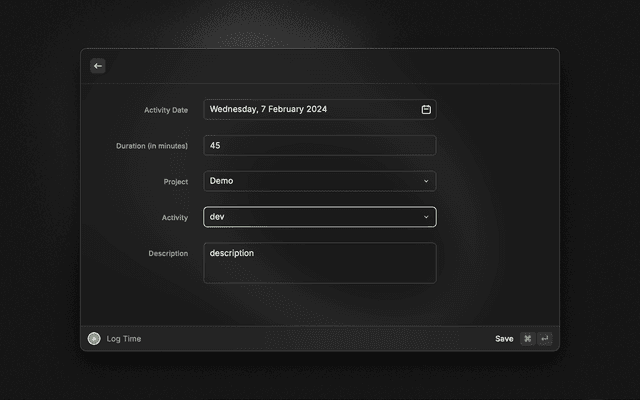Screen dimensions: 640x400
Task: Click the Duration (in minutes) label
Action: click(x=152, y=146)
